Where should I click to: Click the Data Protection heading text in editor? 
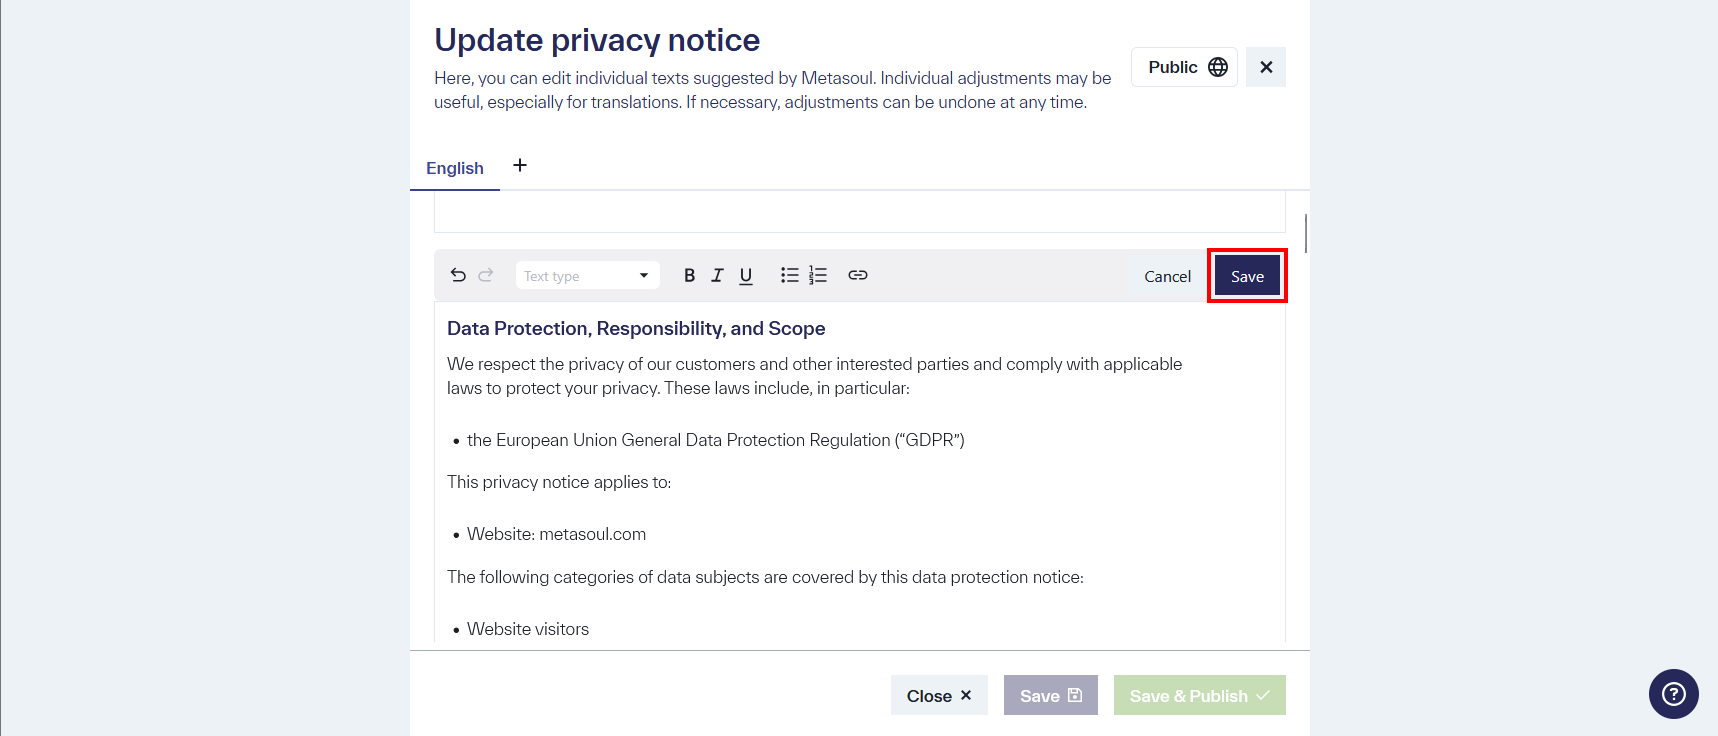tap(636, 329)
